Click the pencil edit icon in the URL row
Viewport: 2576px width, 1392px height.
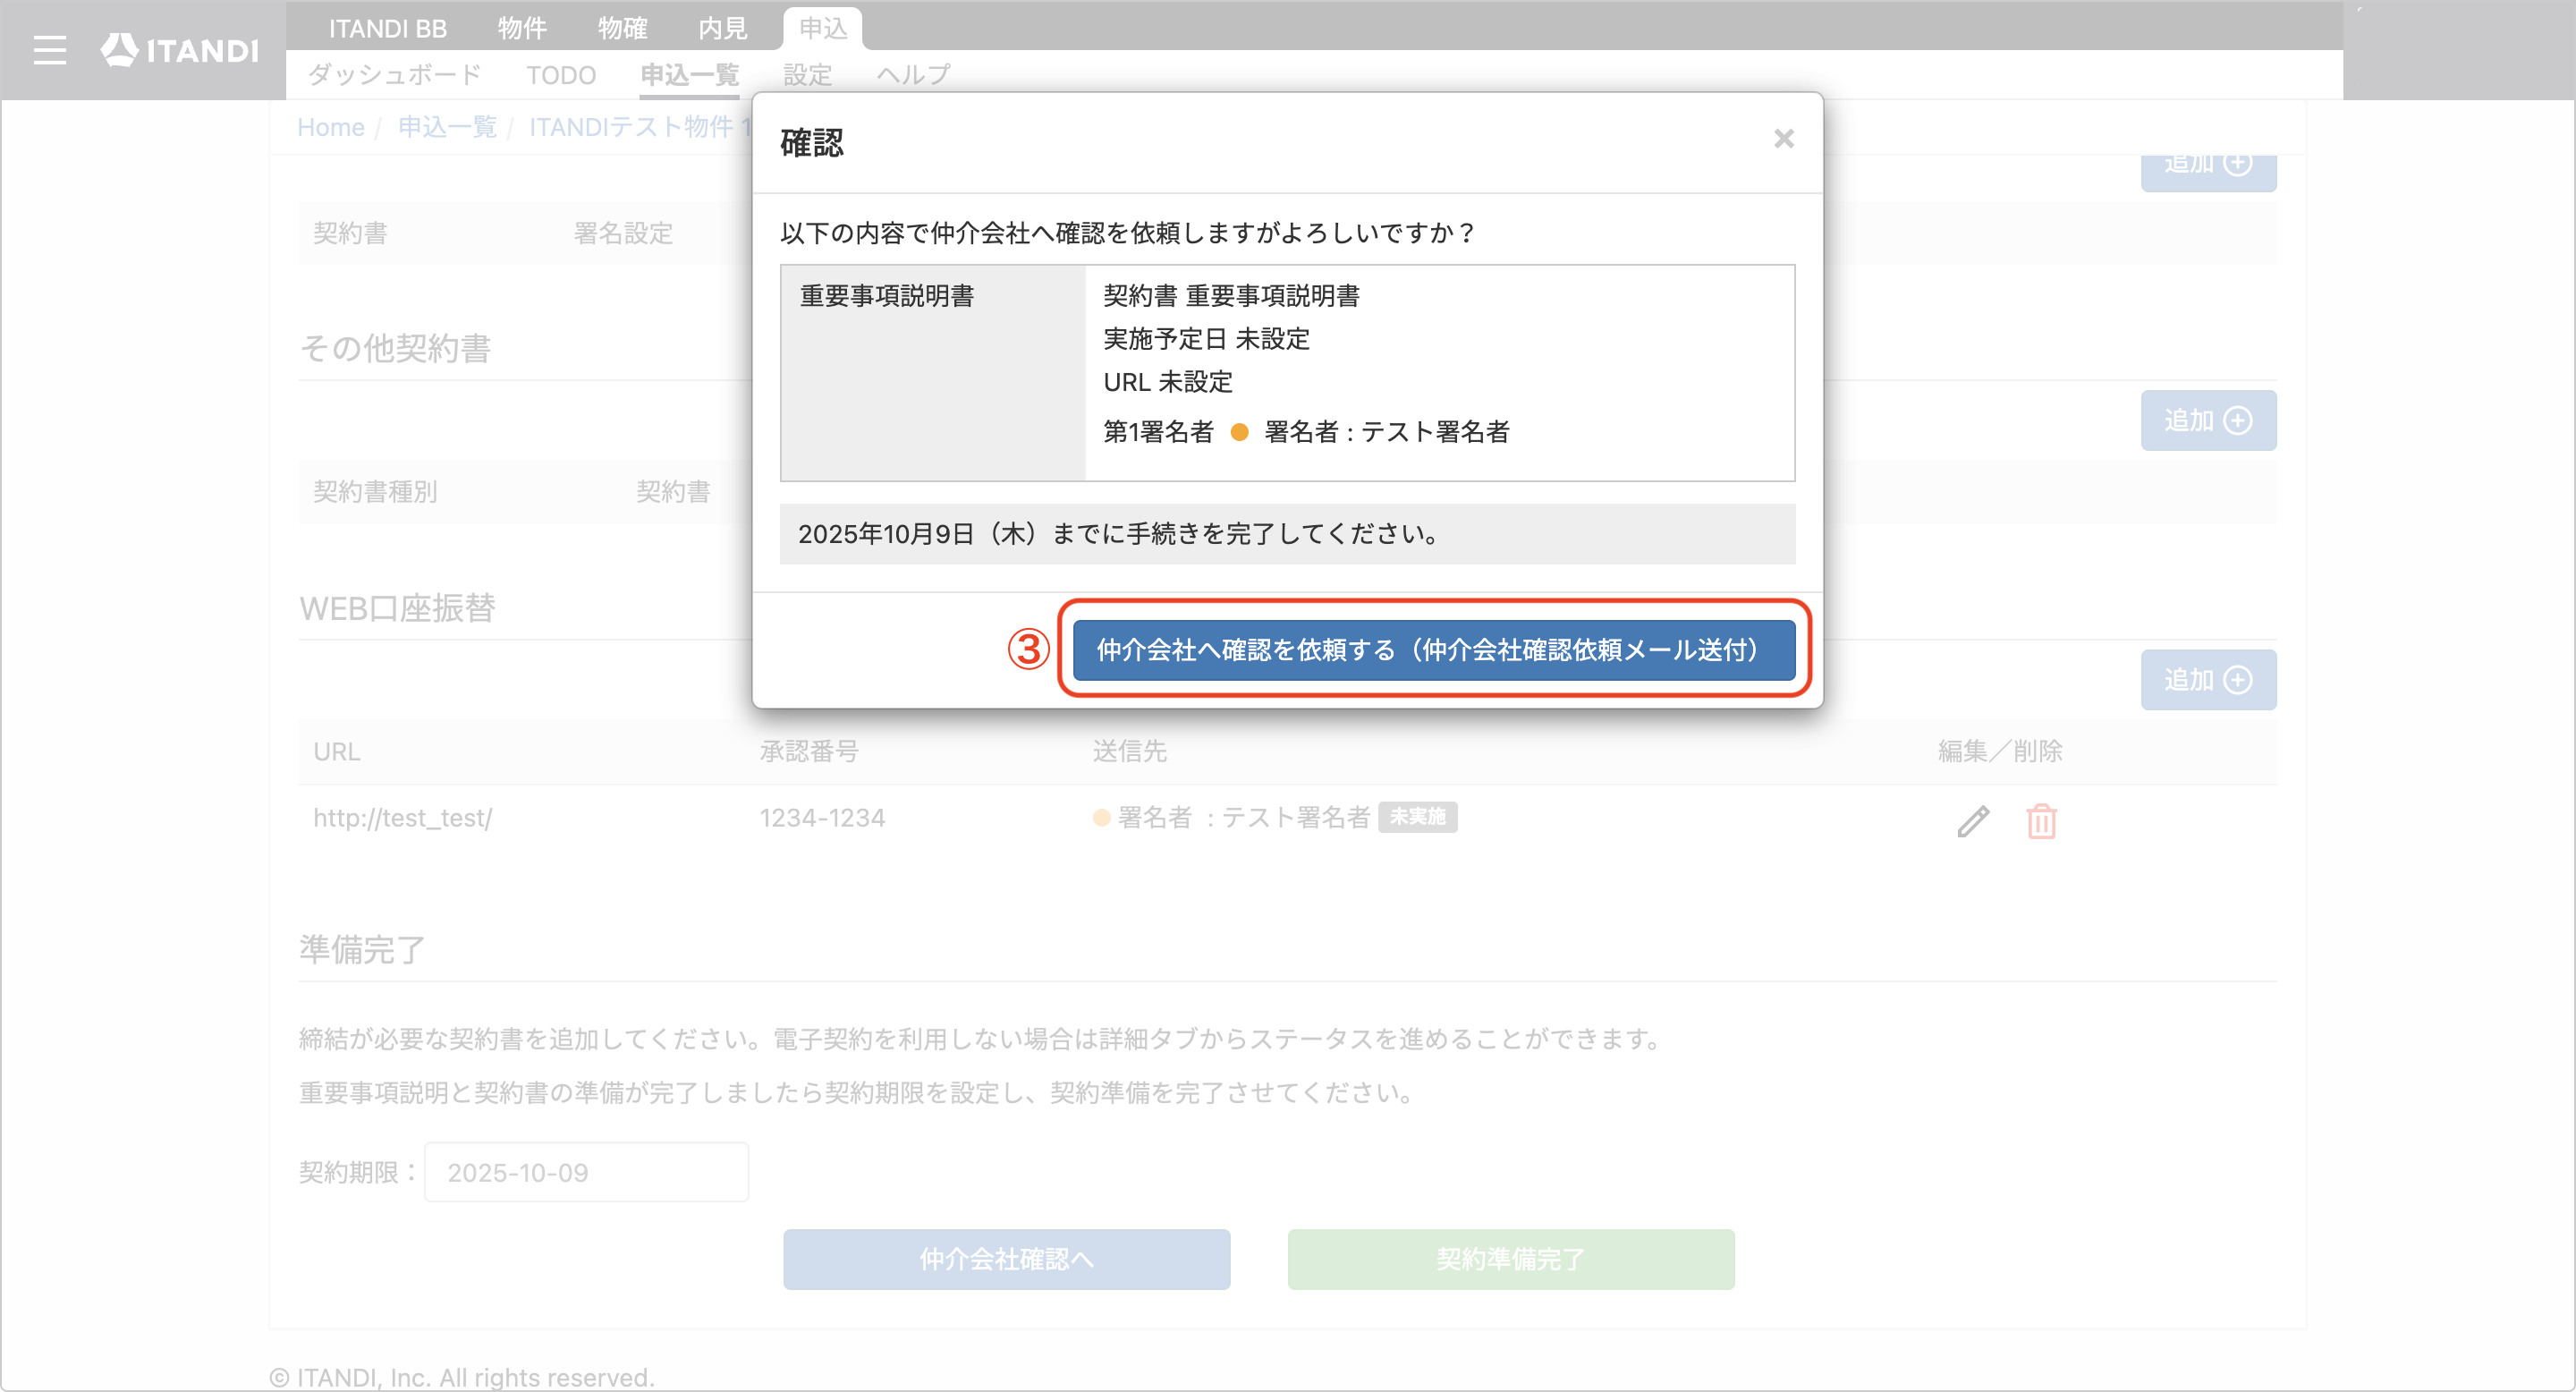click(1972, 821)
